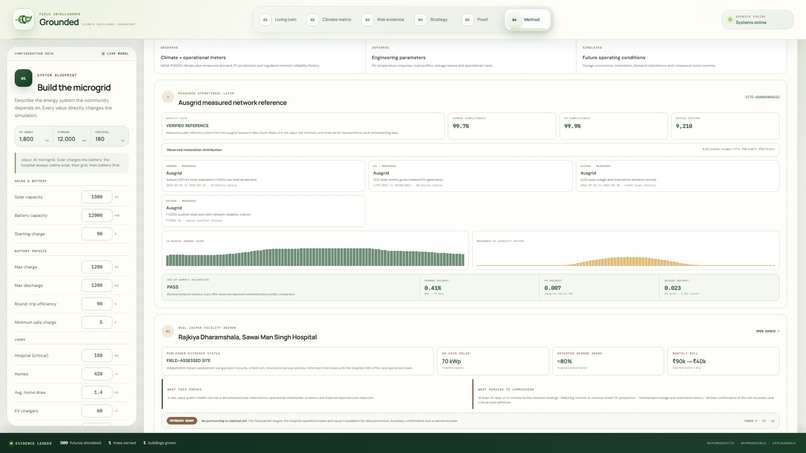Click the PASS out-of-sample validation cell

(x=291, y=287)
